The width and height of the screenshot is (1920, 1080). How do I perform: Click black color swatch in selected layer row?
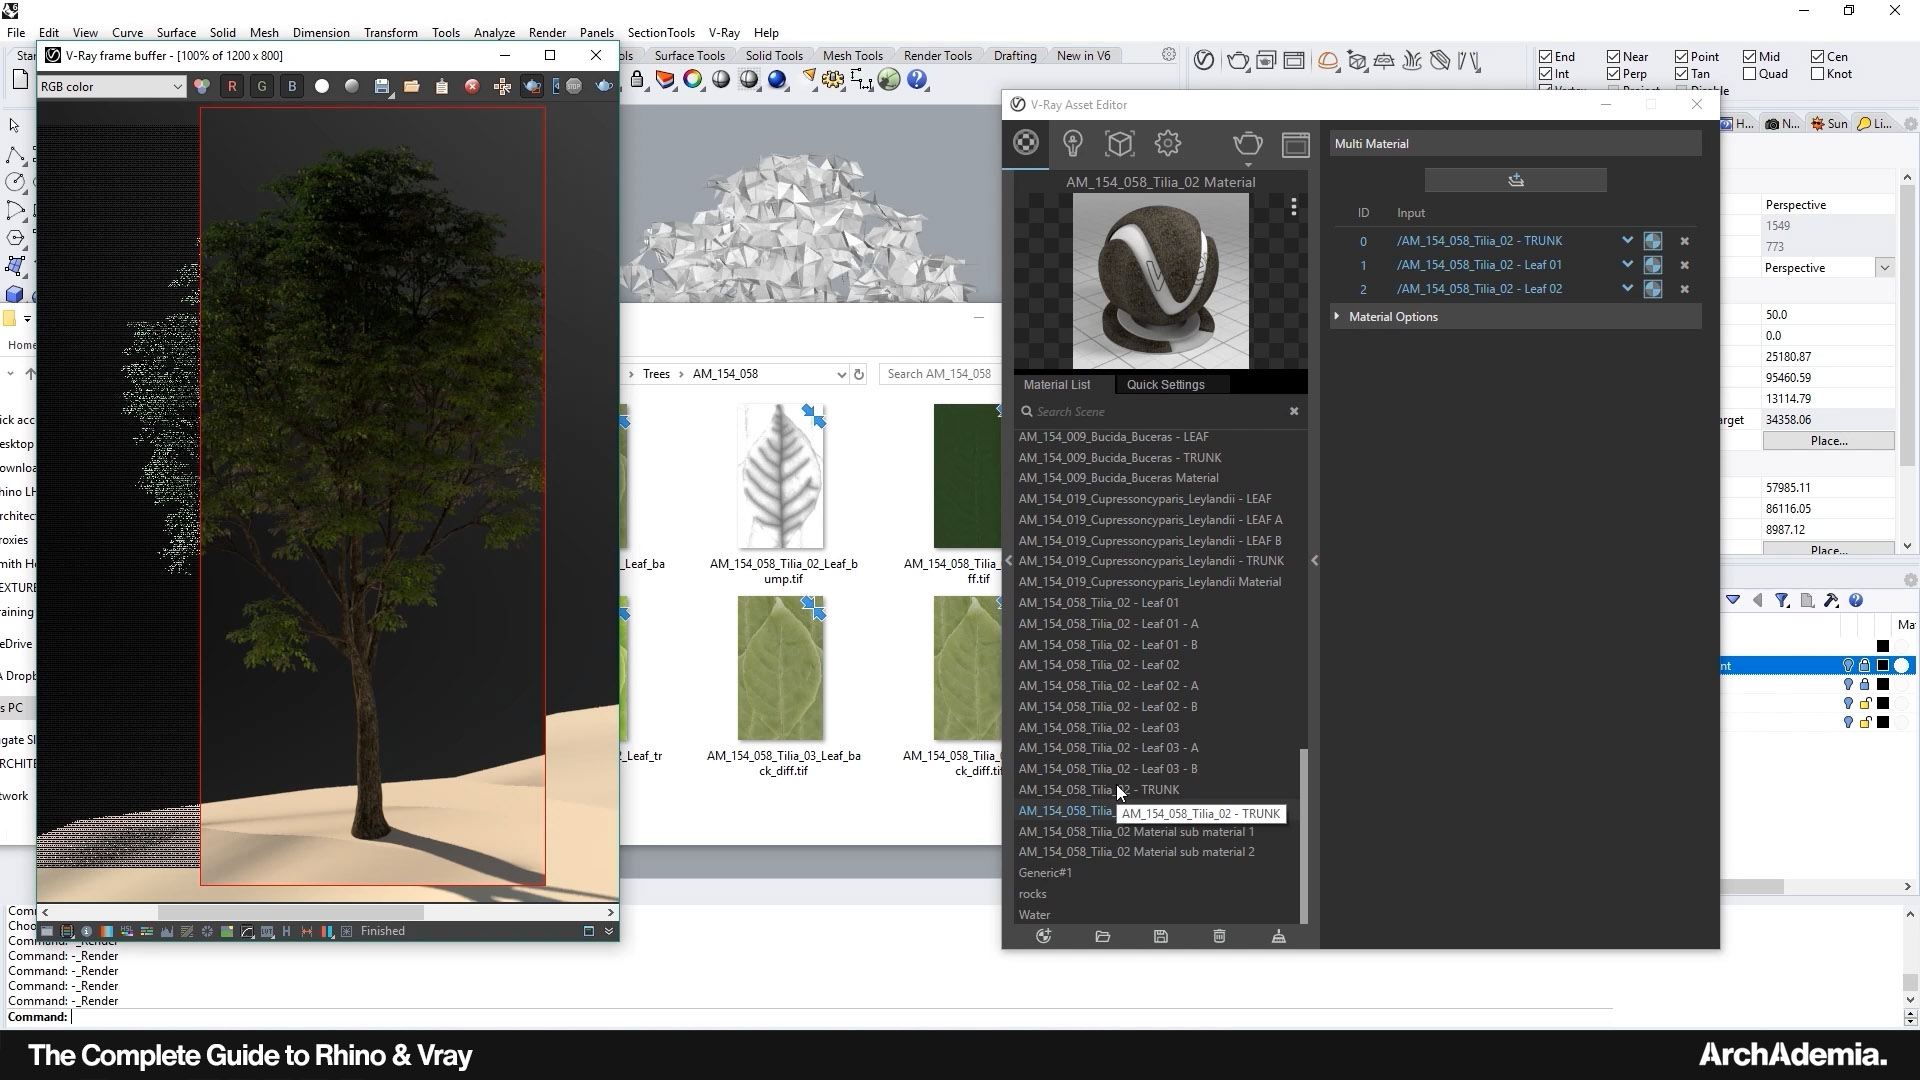coord(1883,666)
